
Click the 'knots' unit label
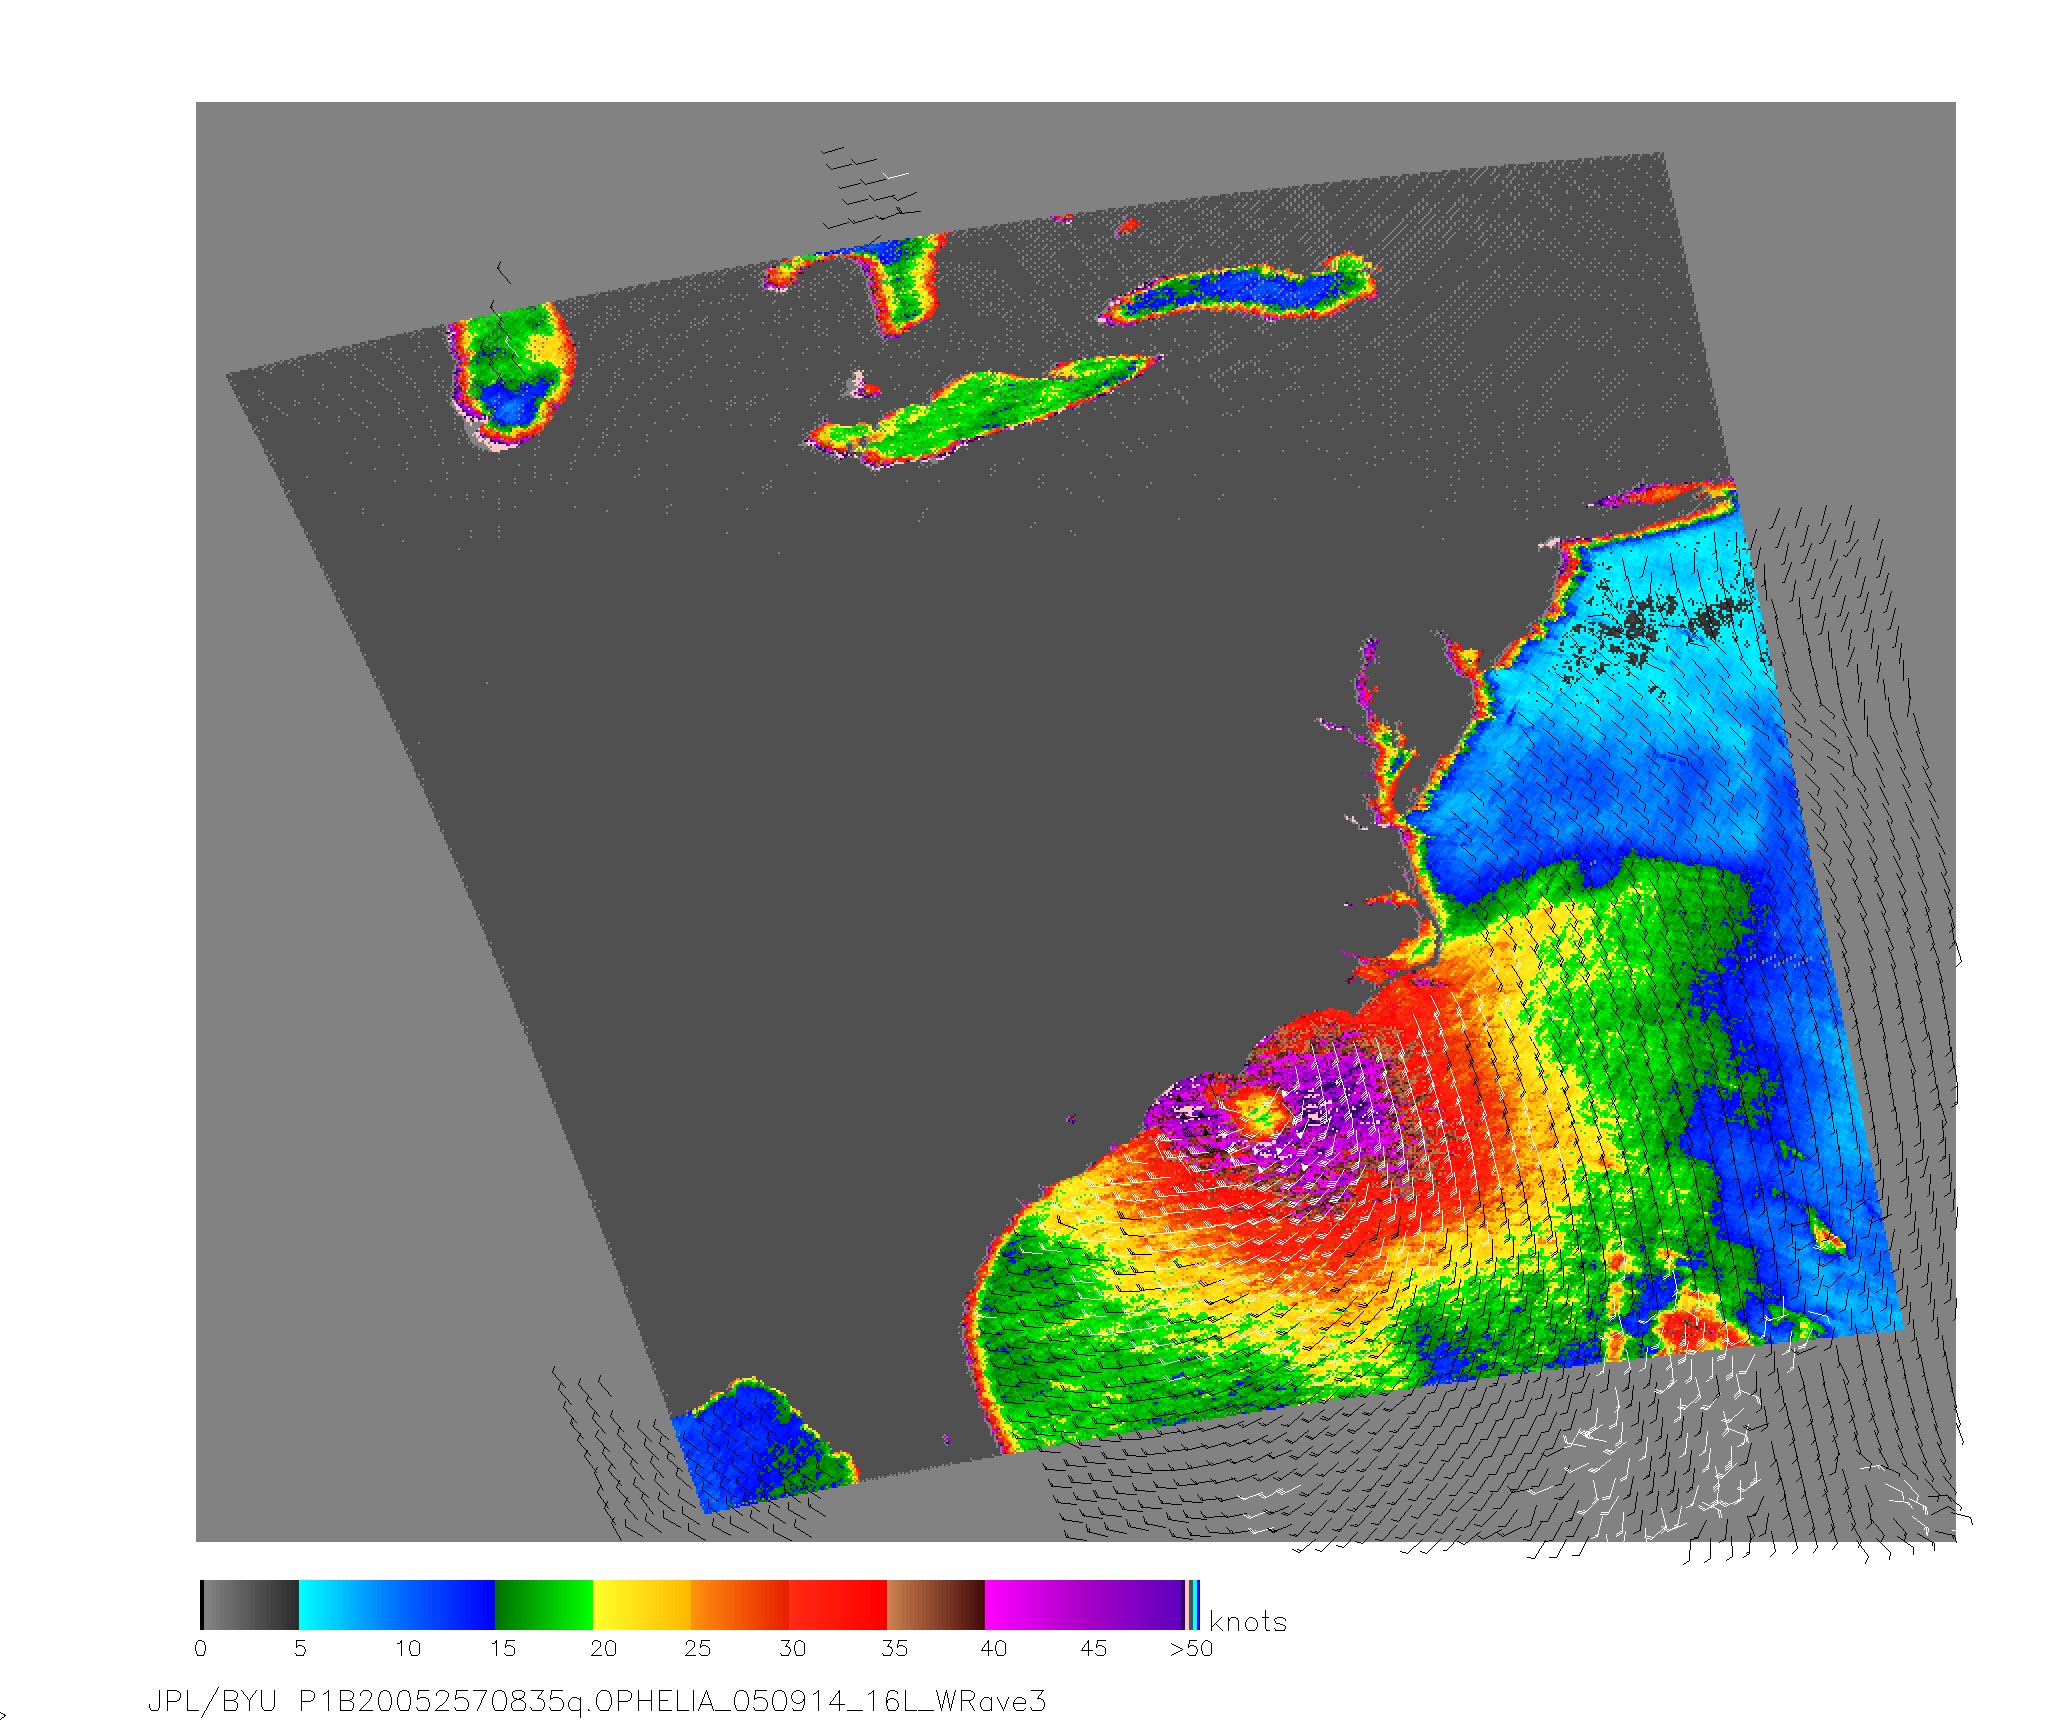1248,1622
